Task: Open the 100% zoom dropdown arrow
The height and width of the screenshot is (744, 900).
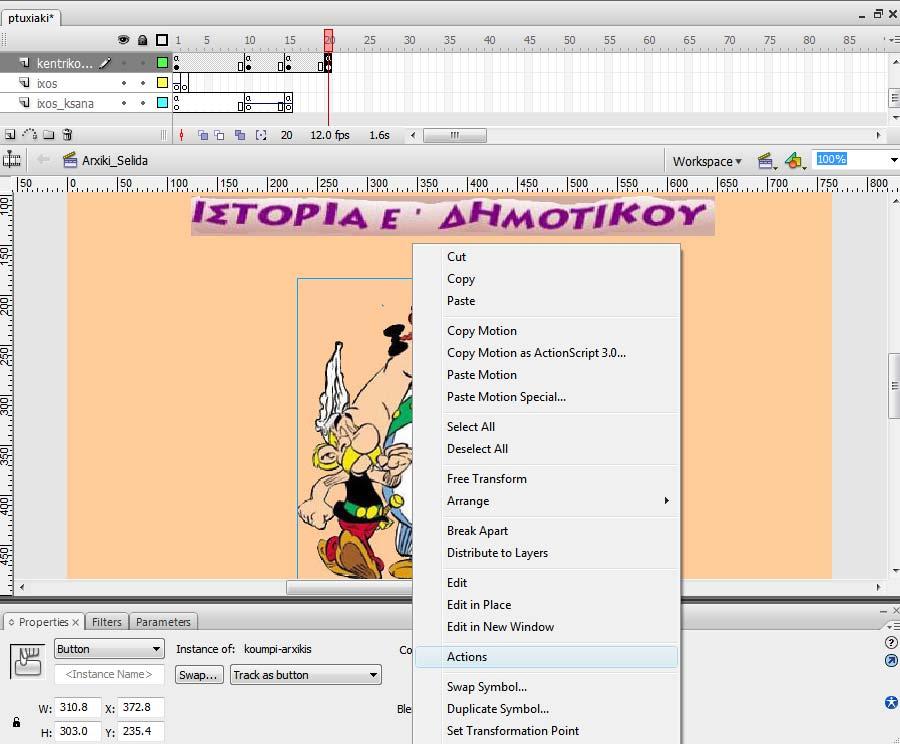Action: pos(894,160)
